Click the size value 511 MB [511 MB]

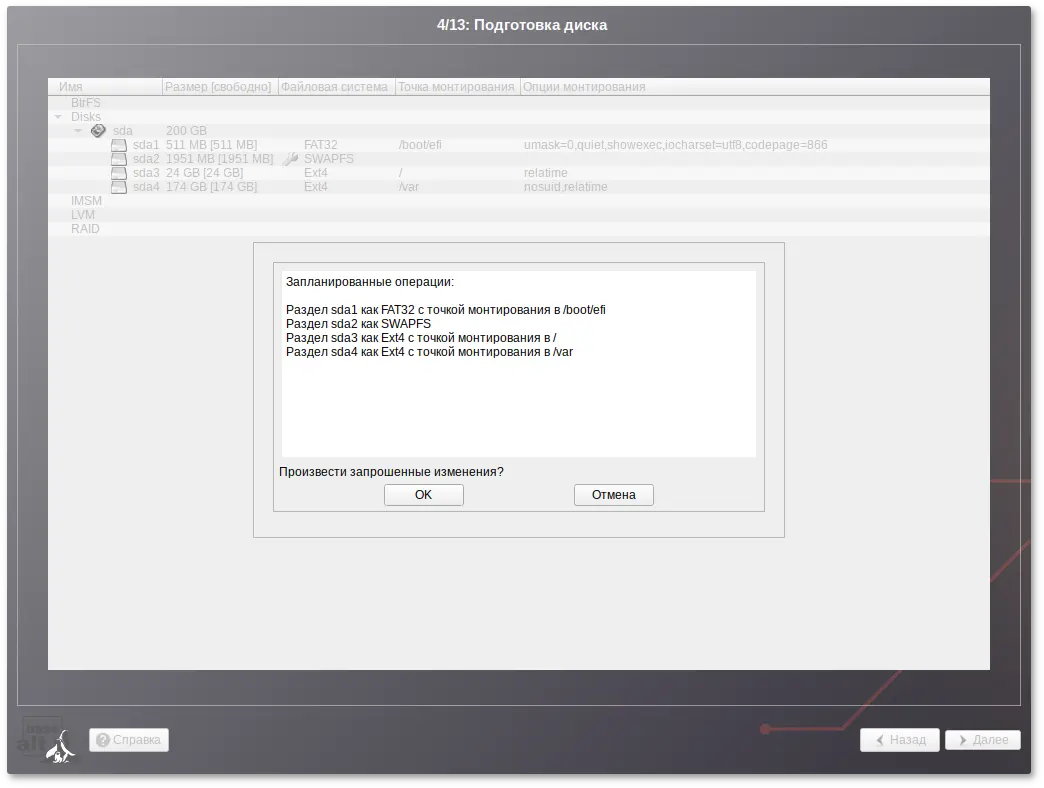point(212,144)
